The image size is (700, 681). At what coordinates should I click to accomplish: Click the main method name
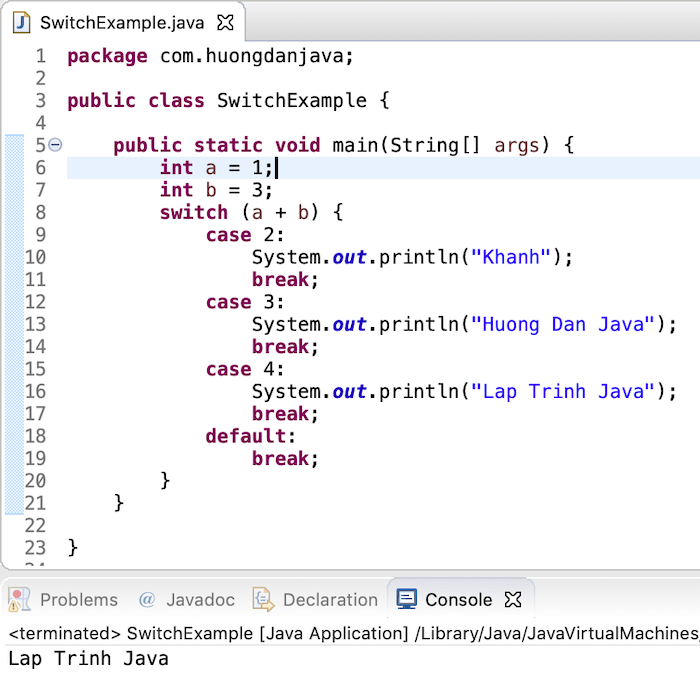click(x=355, y=145)
